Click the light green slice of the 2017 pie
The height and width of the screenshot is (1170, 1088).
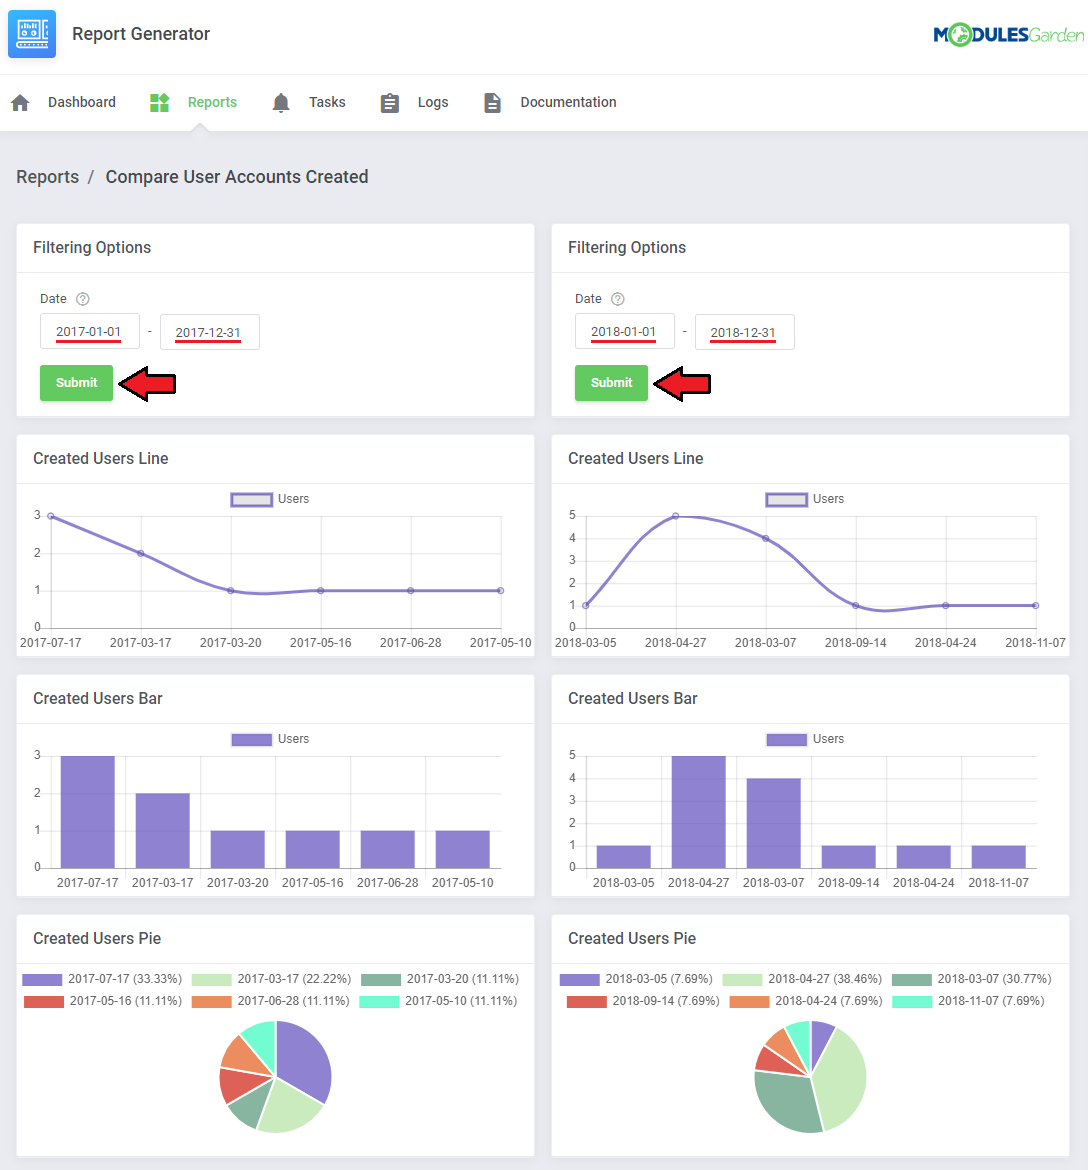[289, 1107]
